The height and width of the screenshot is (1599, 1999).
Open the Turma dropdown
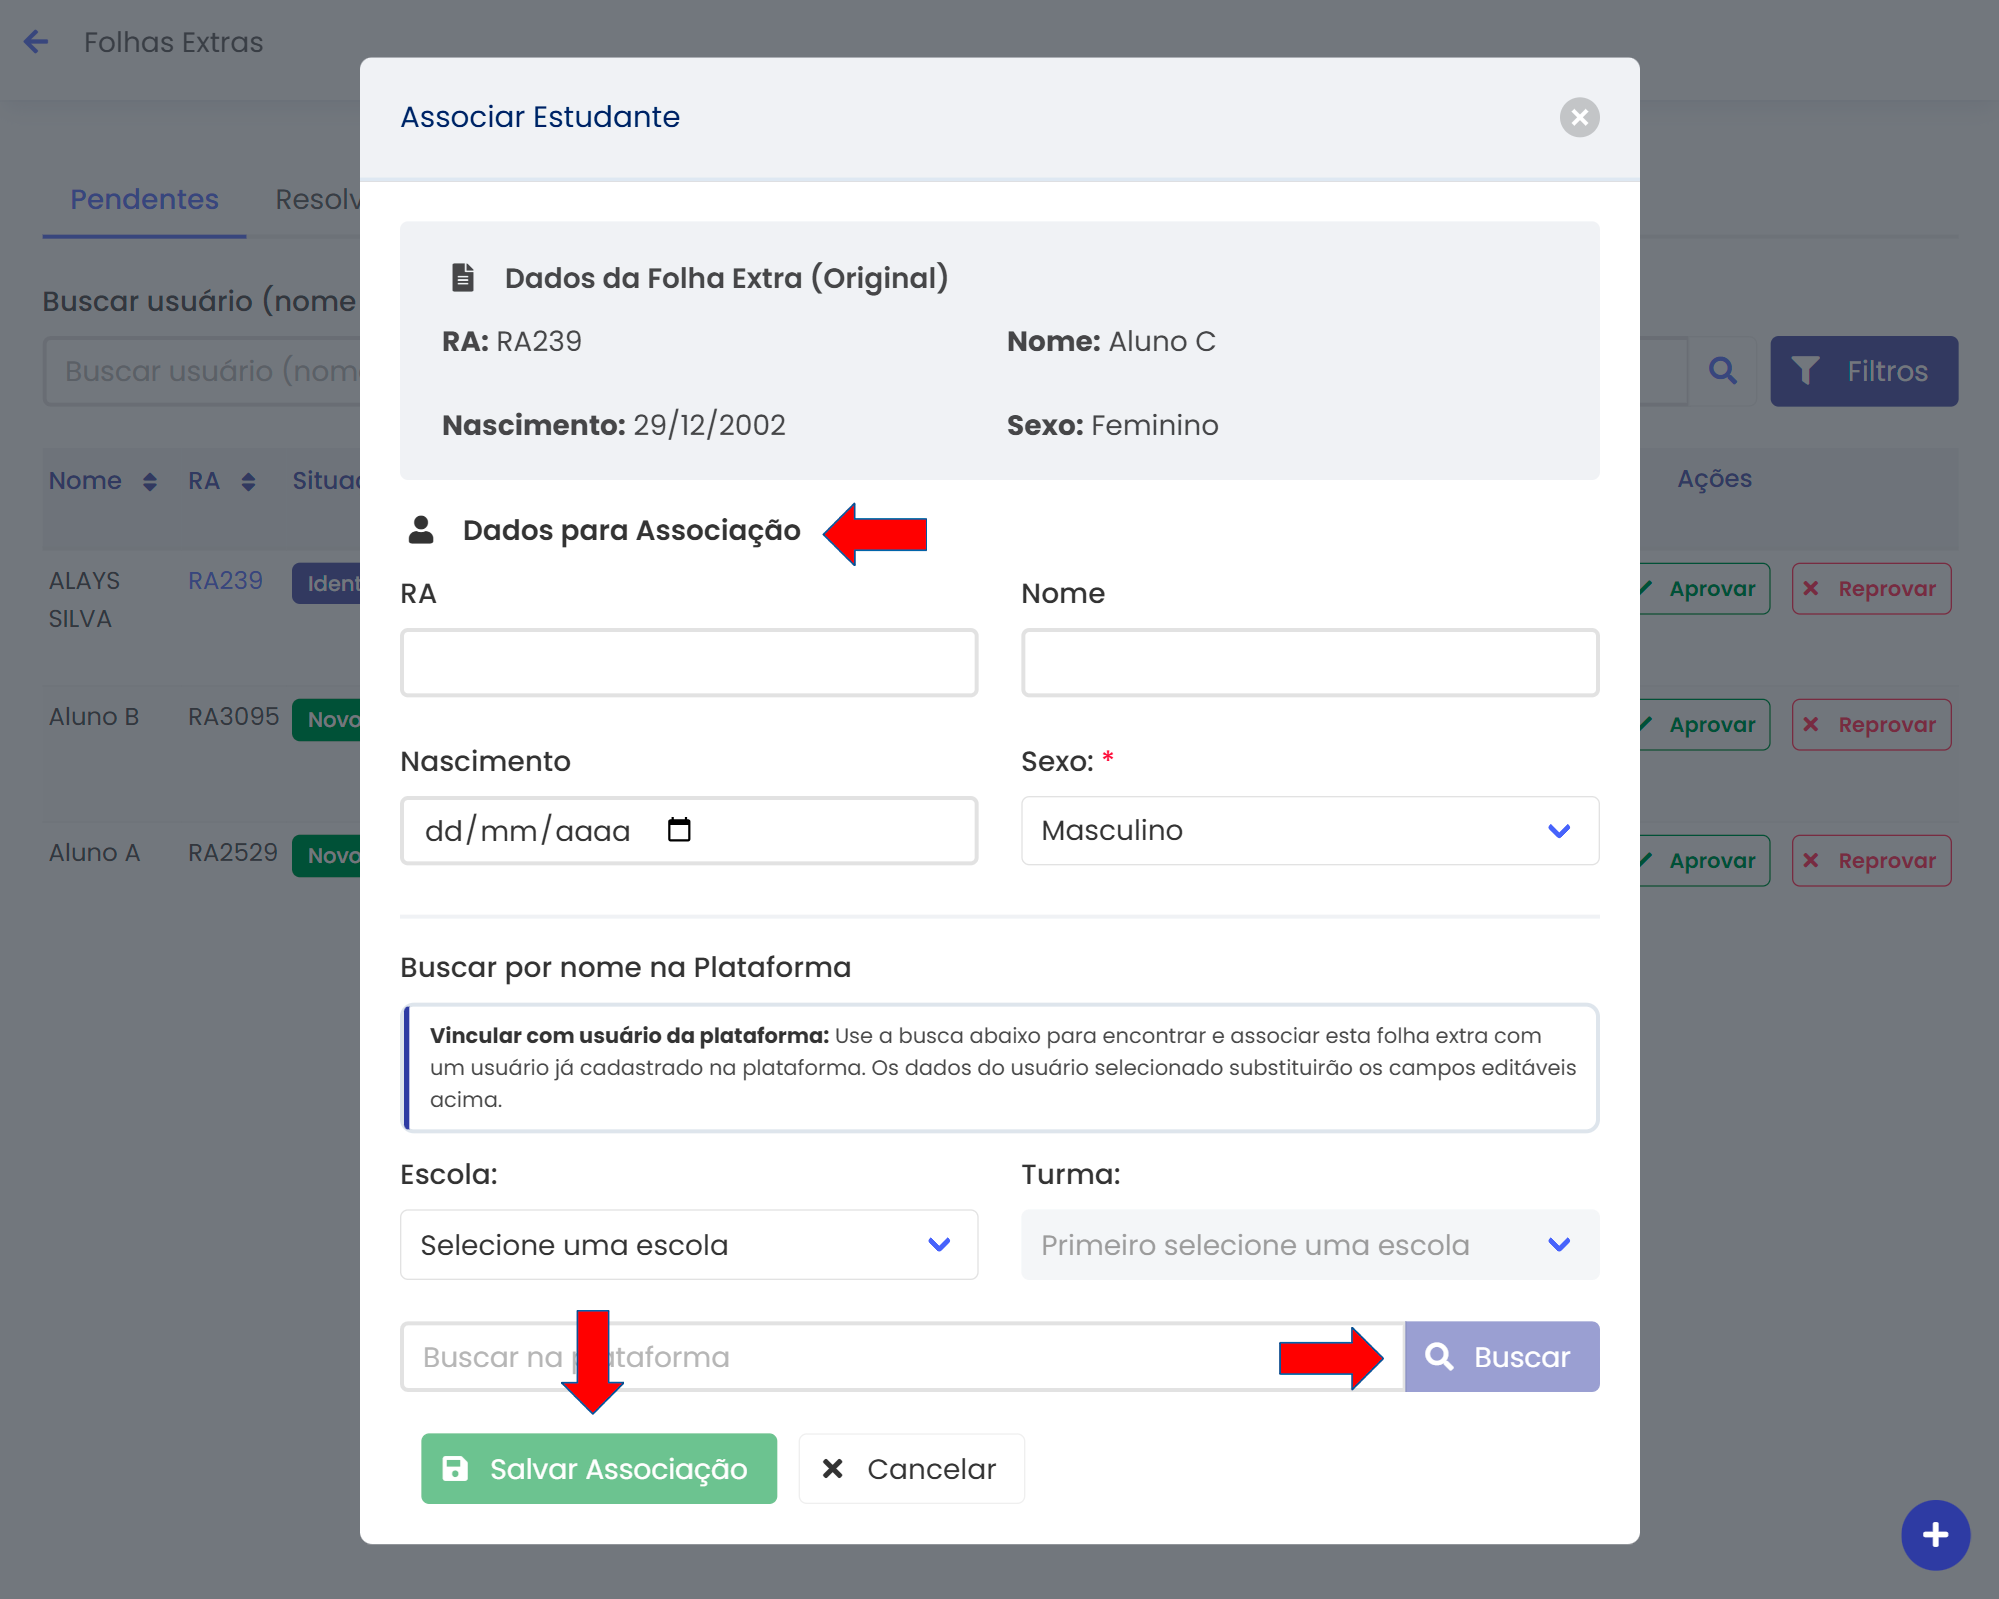pyautogui.click(x=1309, y=1245)
